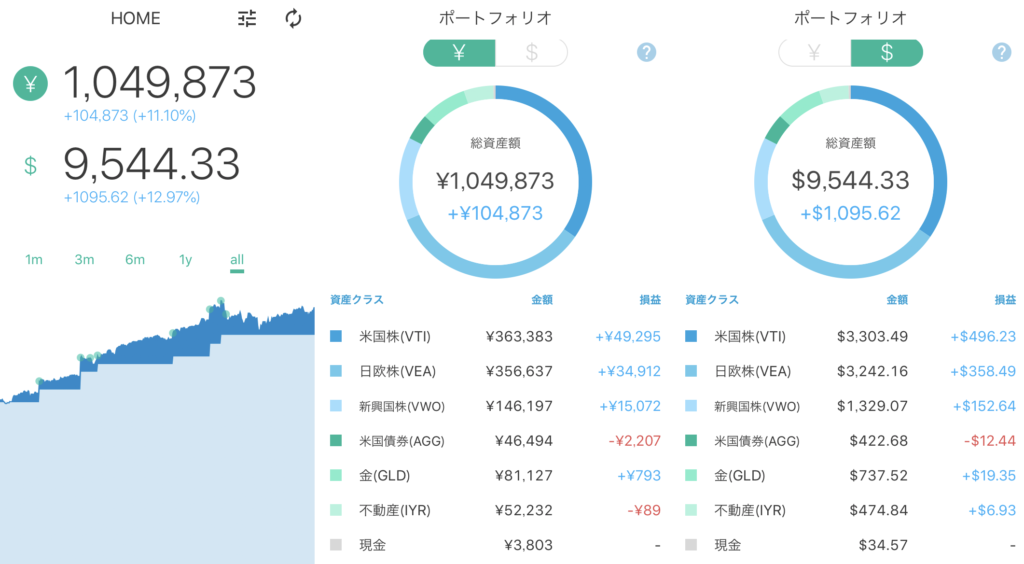Click 現金 gray swatch in yen list

pos(336,544)
